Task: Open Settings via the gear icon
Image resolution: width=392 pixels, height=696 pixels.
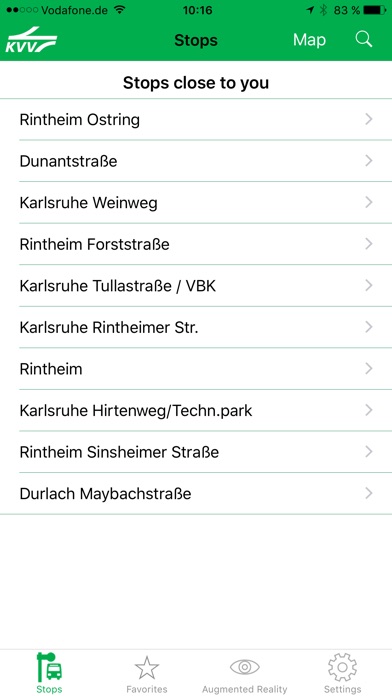Action: (342, 667)
